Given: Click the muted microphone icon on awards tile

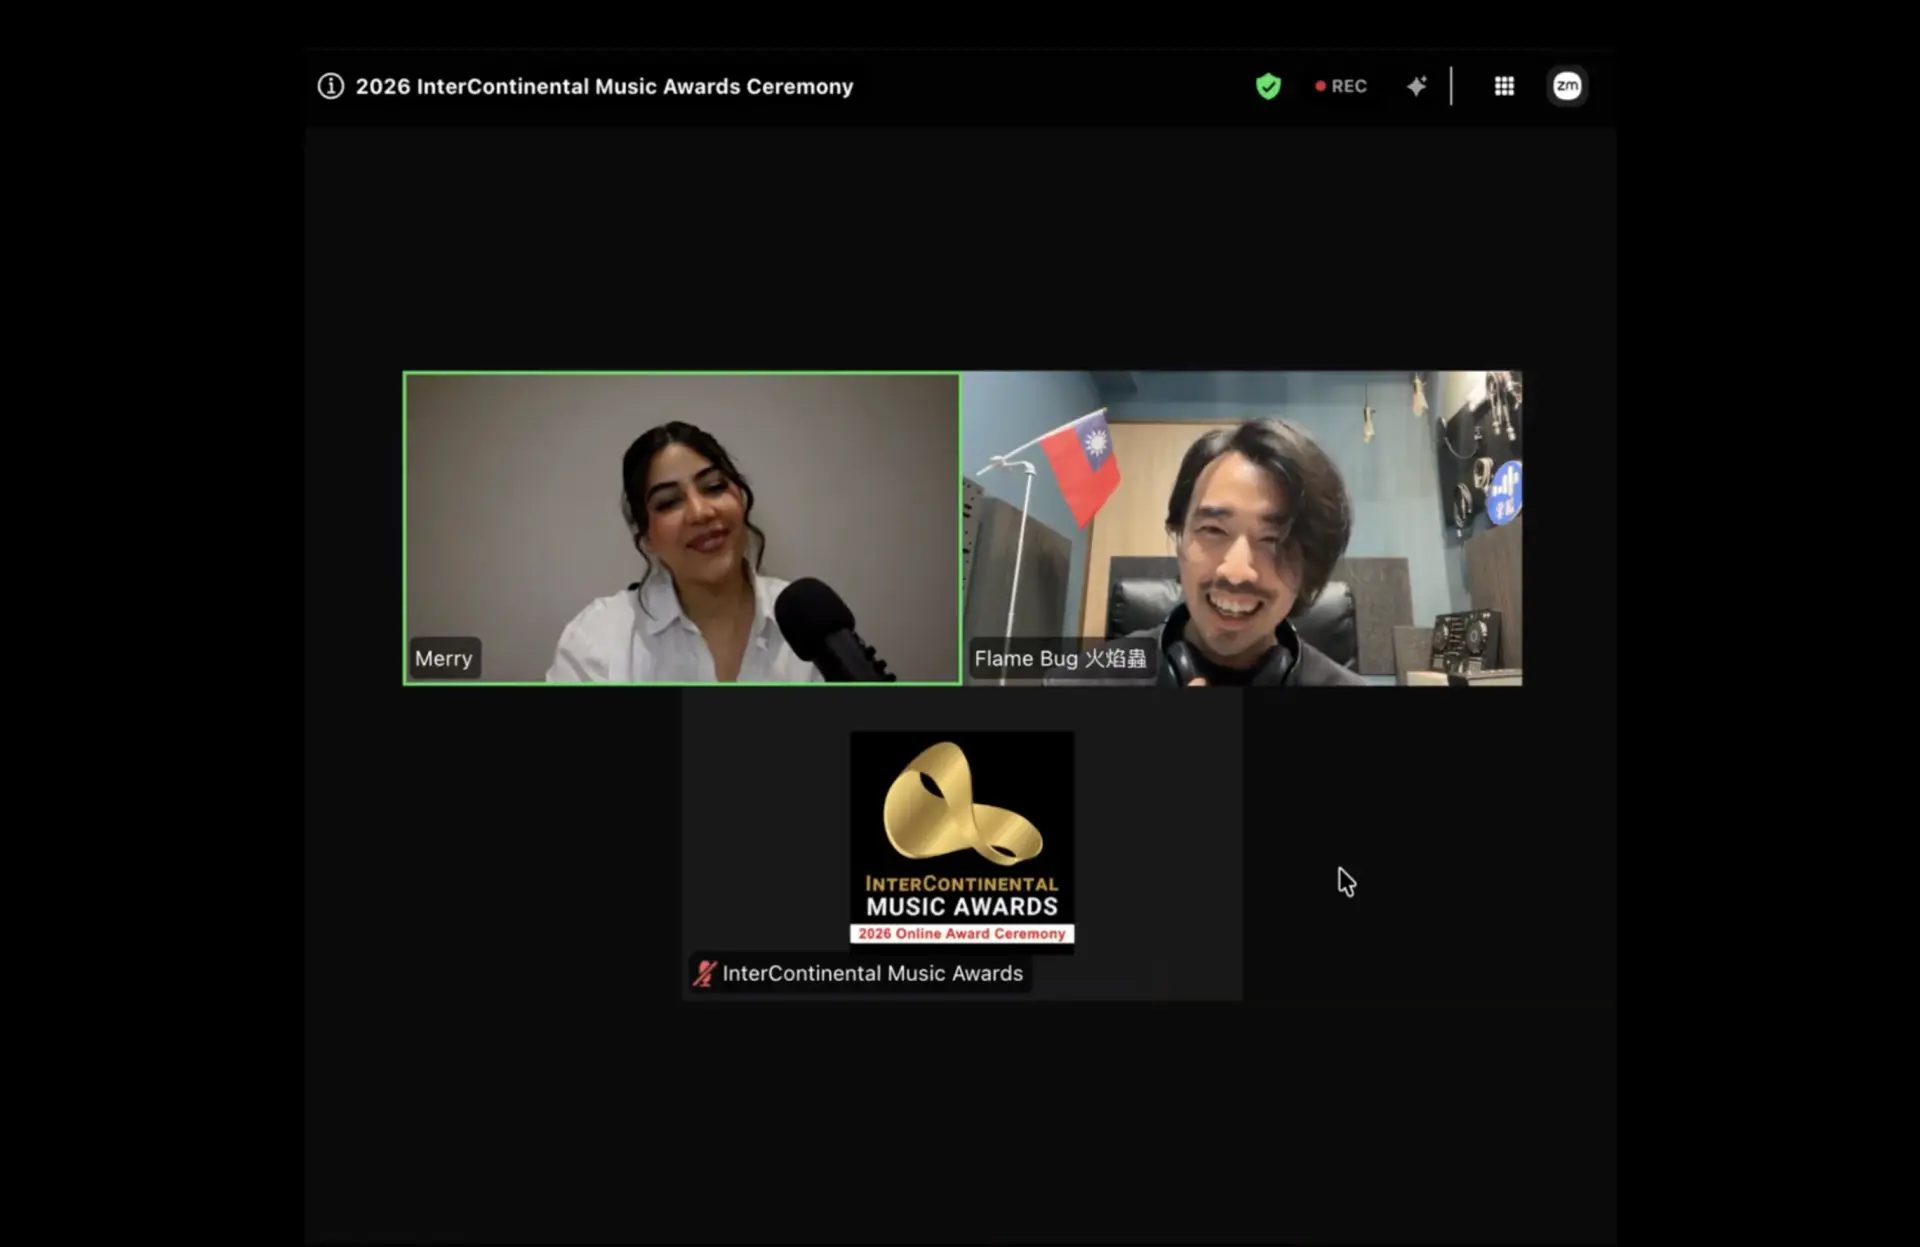Looking at the screenshot, I should (x=705, y=973).
